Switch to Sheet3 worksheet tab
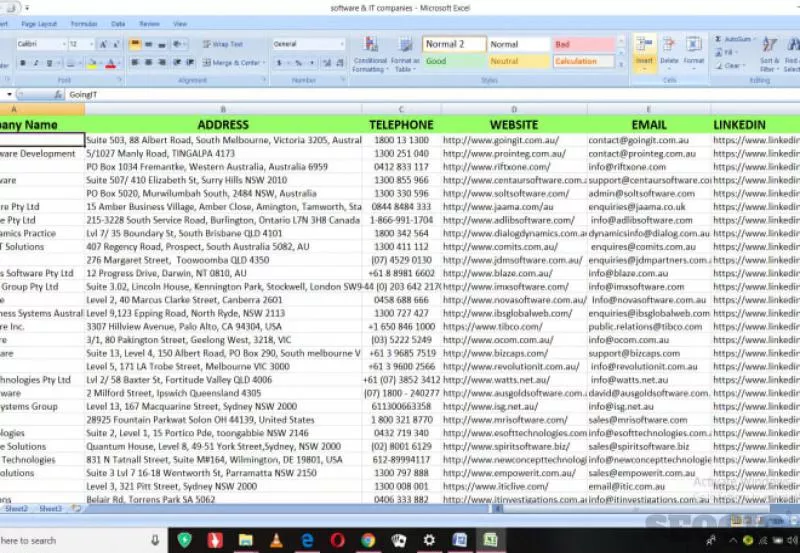The image size is (800, 553). click(x=50, y=509)
